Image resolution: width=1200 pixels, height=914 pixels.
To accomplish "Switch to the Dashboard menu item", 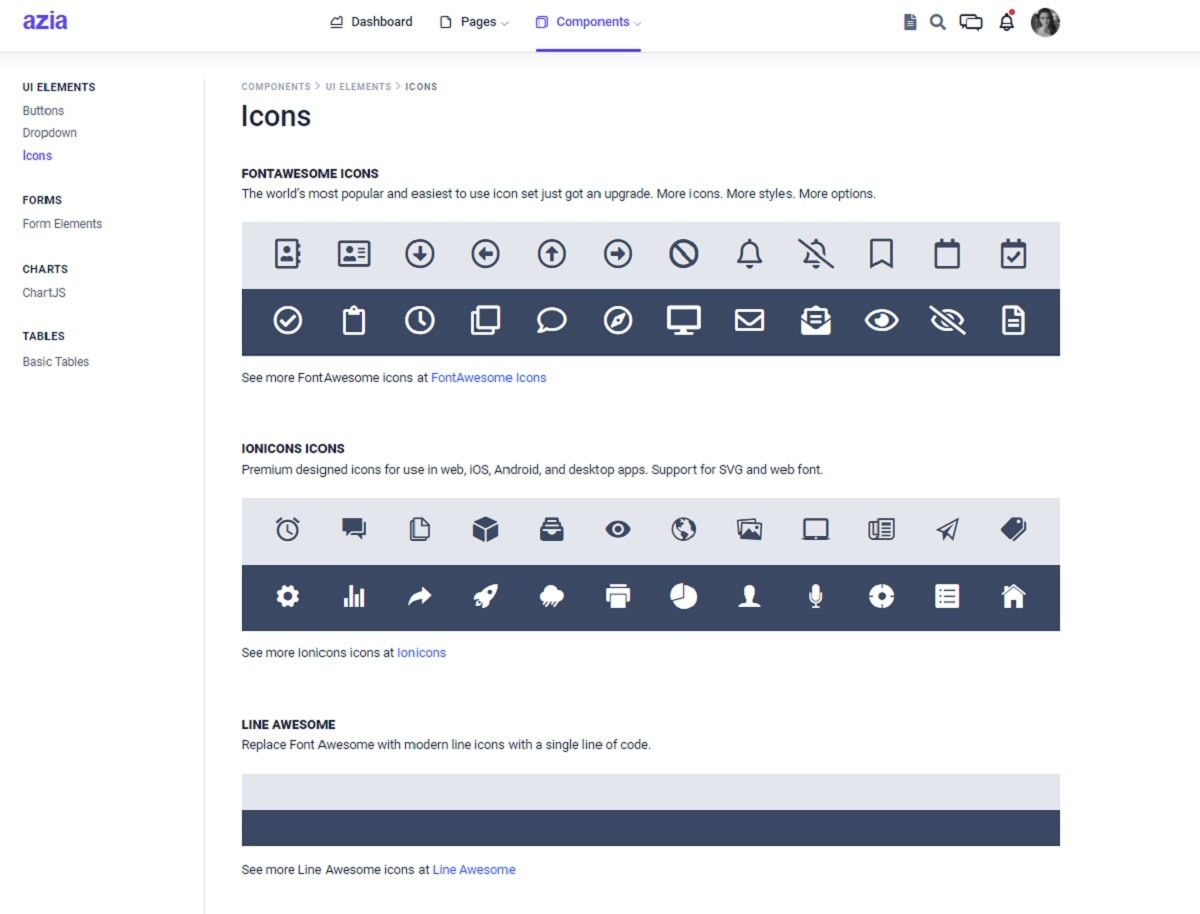I will tap(371, 21).
